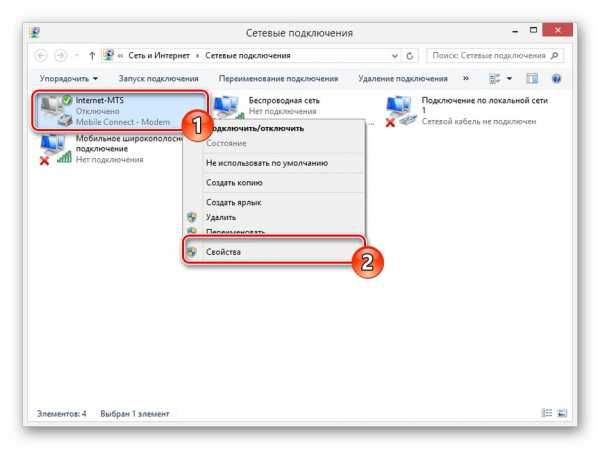Show more toolbar commands via the chevron
The image size is (600, 449).
coord(466,78)
